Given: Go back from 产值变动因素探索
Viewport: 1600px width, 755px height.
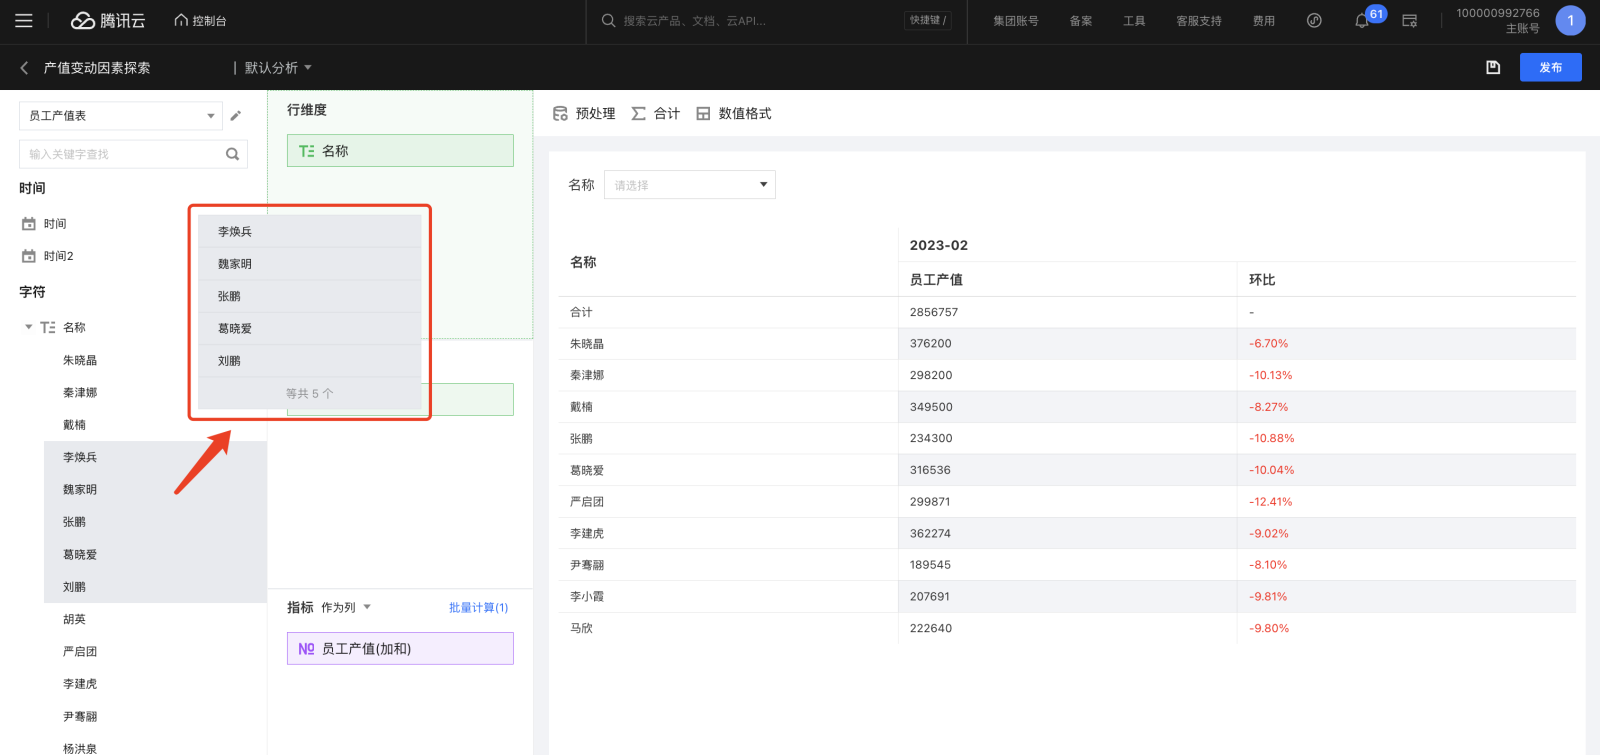Looking at the screenshot, I should click(24, 68).
